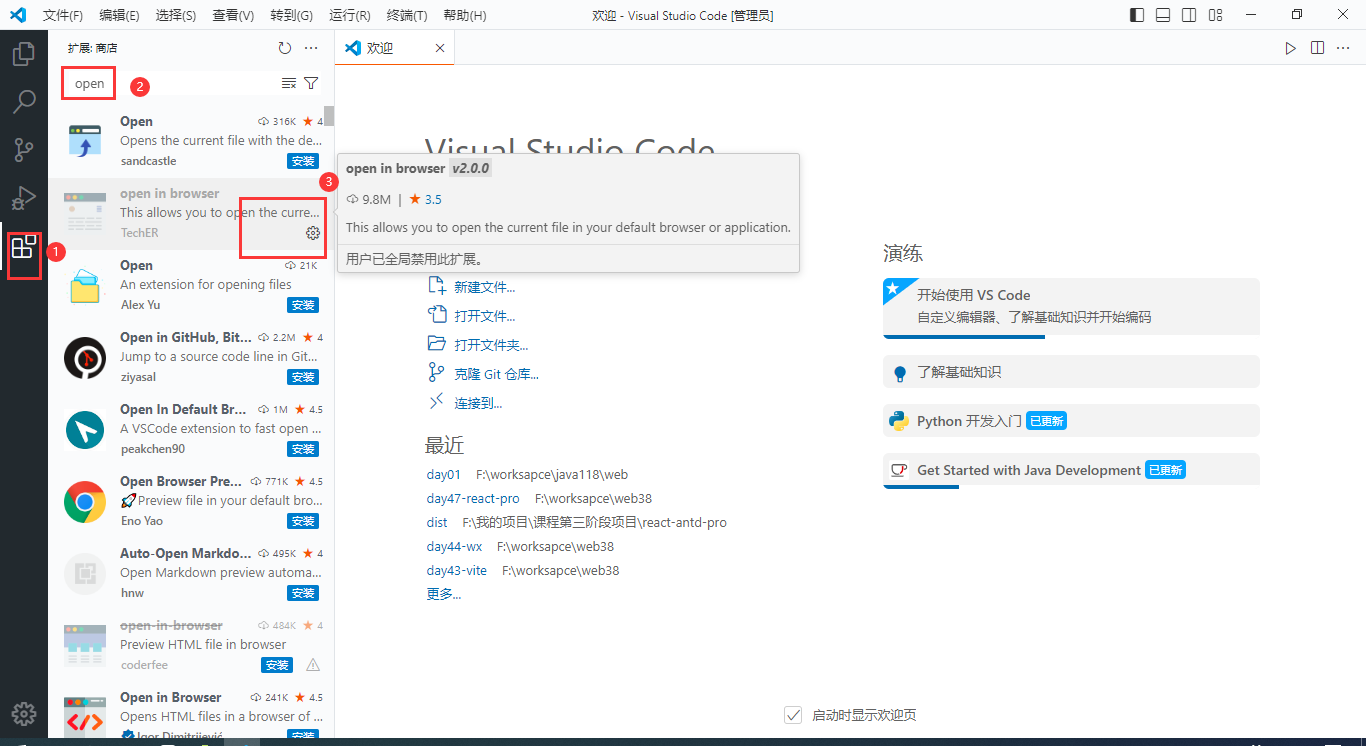Viewport: 1366px width, 746px height.
Task: Open the 了解基础知识 walkthrough
Action: [x=1071, y=372]
